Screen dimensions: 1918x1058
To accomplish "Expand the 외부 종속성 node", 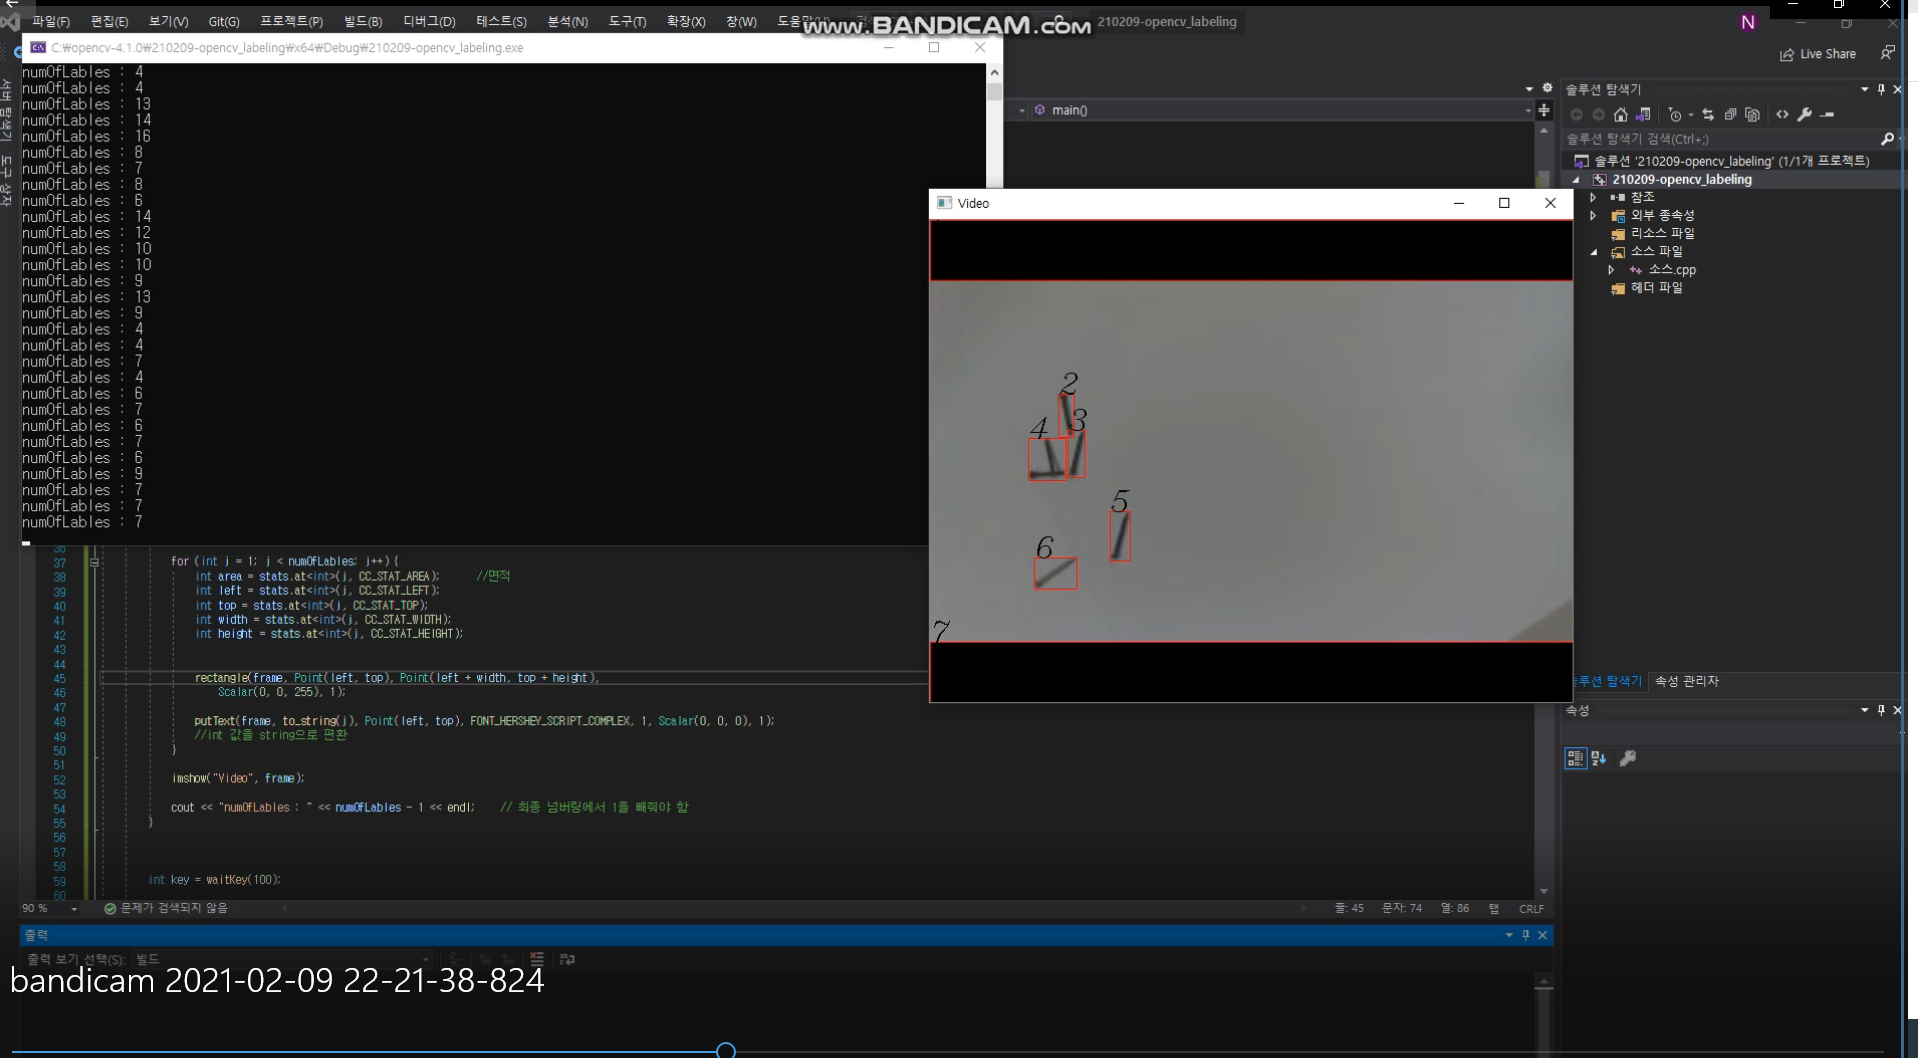I will [x=1594, y=216].
